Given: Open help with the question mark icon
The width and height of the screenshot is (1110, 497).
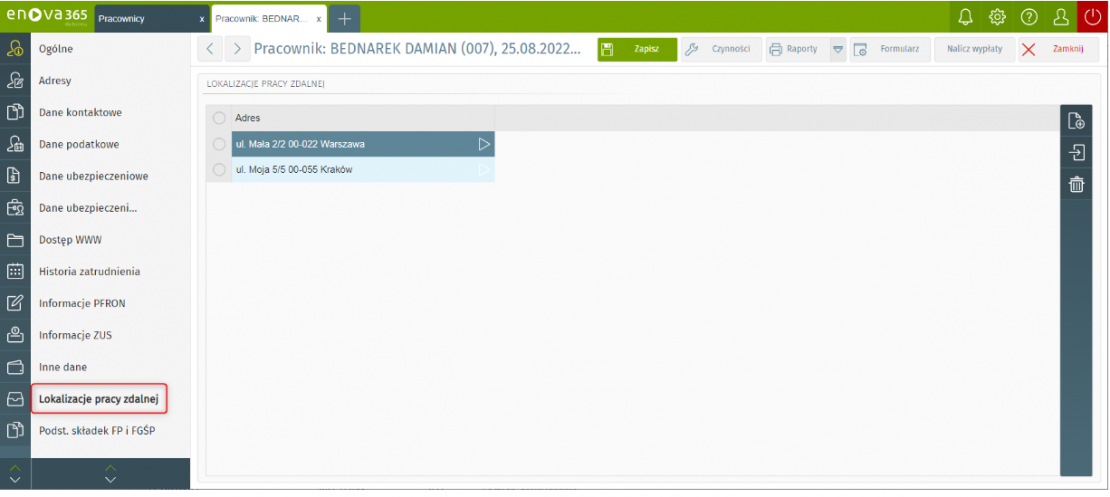Looking at the screenshot, I should point(1028,17).
